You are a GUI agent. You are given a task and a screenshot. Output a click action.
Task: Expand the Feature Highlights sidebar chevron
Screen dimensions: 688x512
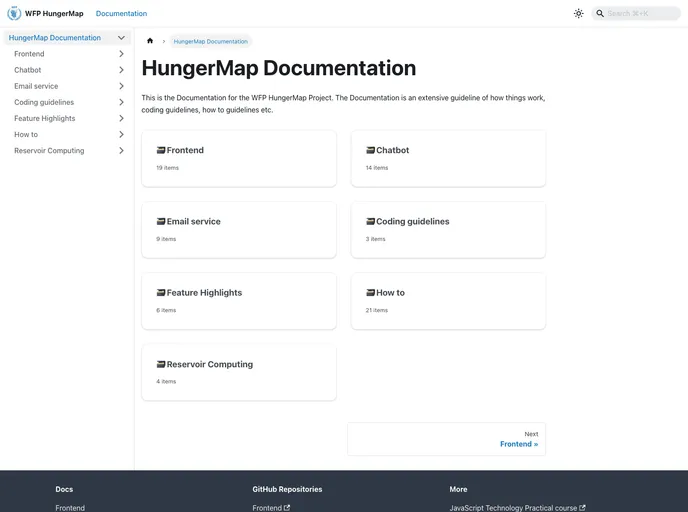(121, 118)
